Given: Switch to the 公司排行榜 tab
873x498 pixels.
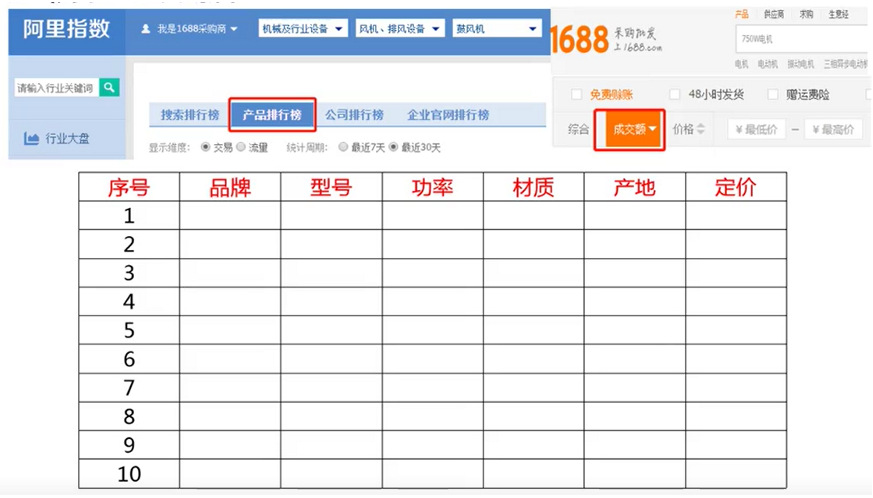Looking at the screenshot, I should coord(354,115).
